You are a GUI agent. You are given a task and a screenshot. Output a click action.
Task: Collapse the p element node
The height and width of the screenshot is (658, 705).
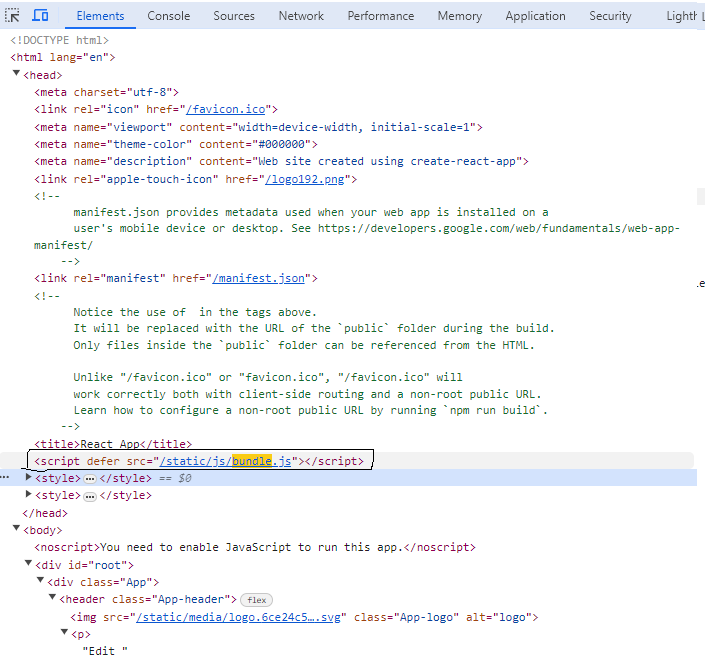[x=64, y=632]
